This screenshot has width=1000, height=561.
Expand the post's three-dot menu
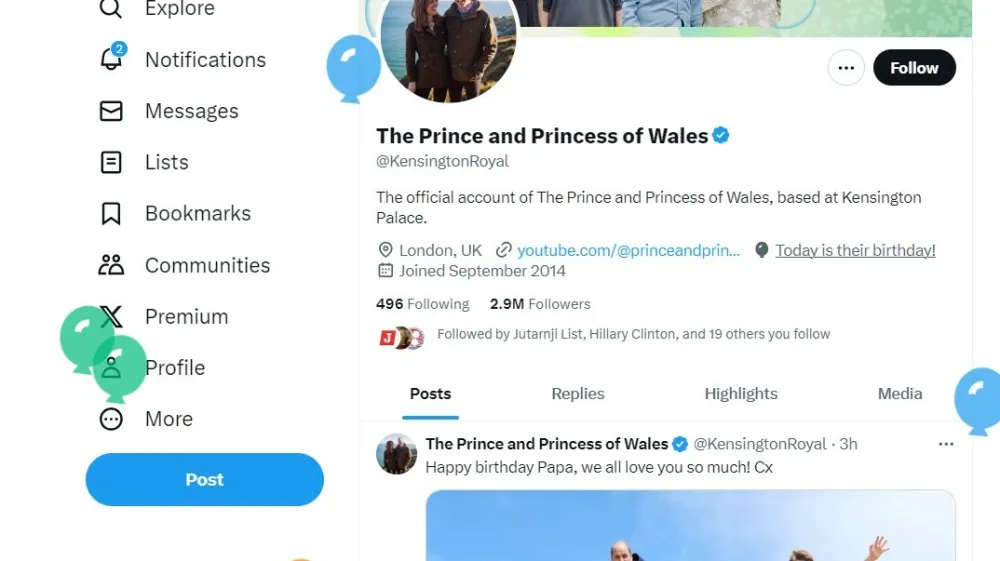946,444
